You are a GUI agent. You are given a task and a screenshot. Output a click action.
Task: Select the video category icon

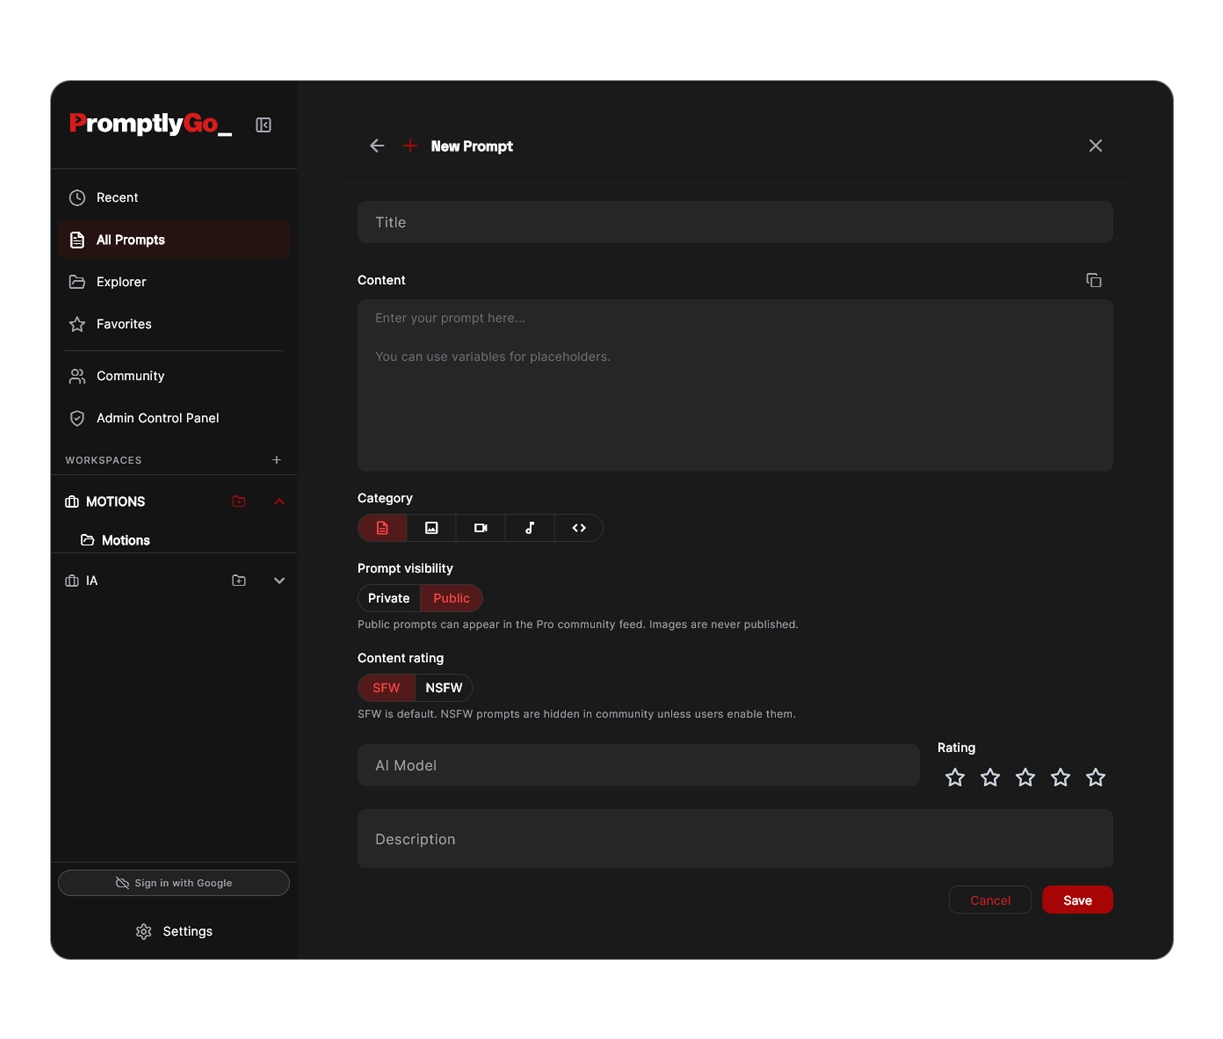tap(481, 528)
